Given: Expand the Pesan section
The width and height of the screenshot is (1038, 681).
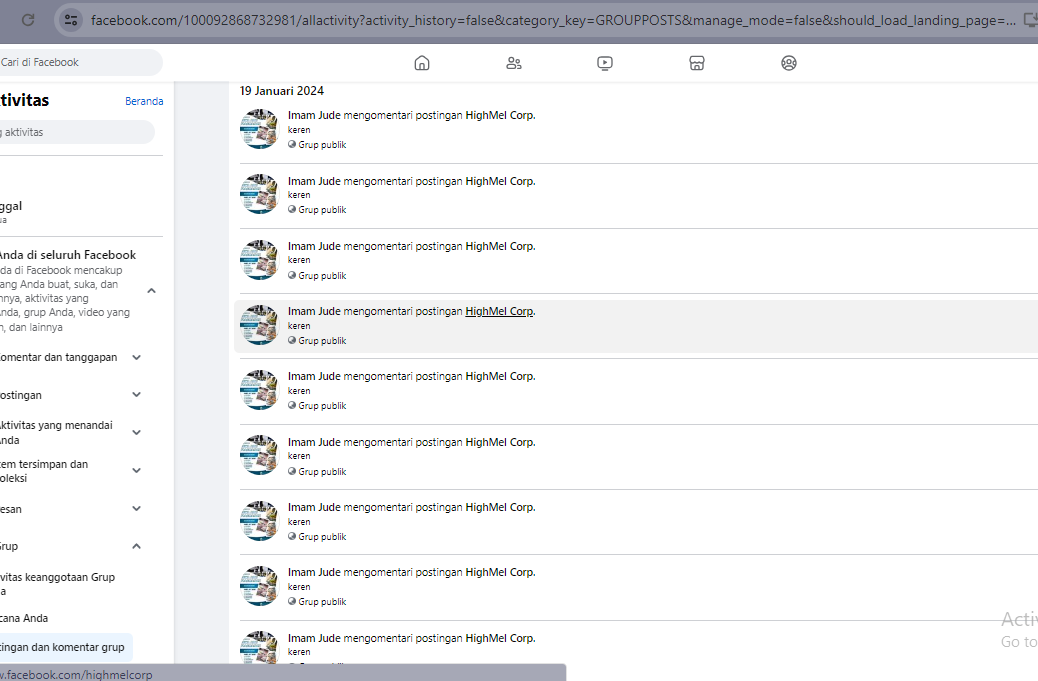Looking at the screenshot, I should (136, 509).
